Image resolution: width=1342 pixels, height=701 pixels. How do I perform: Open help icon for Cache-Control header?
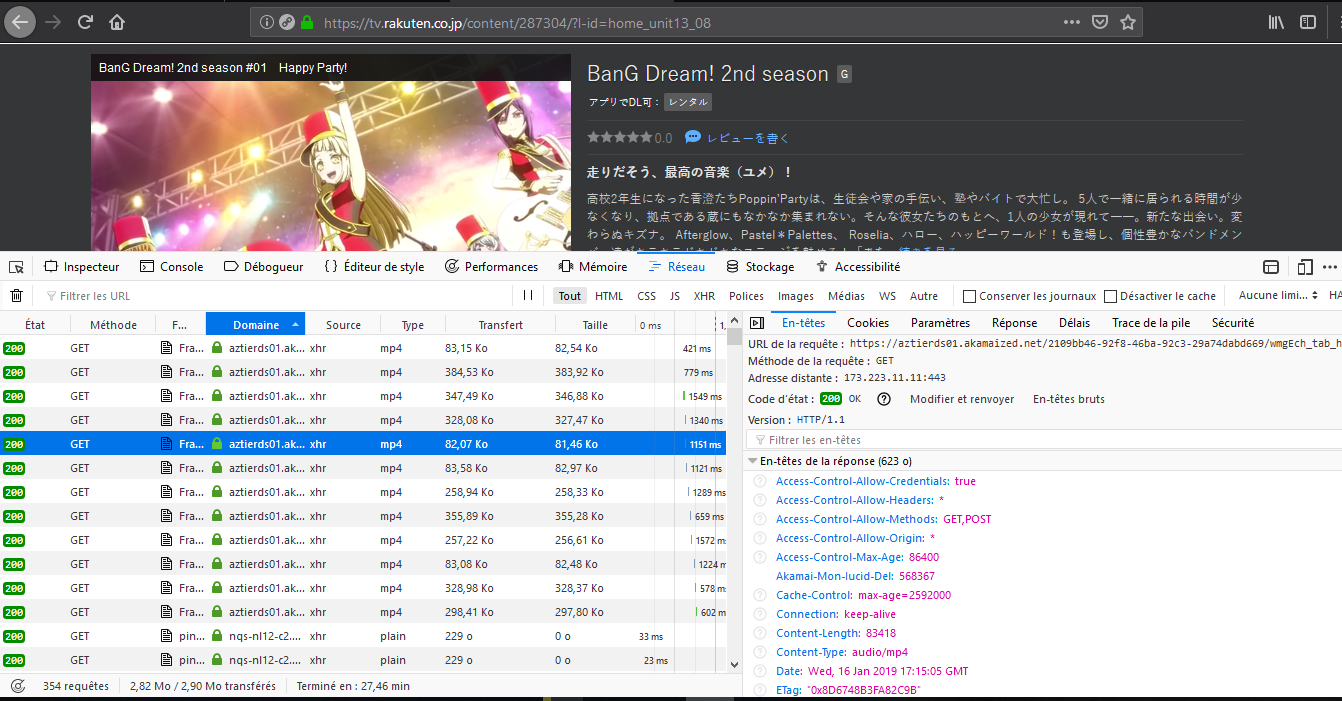pos(760,595)
